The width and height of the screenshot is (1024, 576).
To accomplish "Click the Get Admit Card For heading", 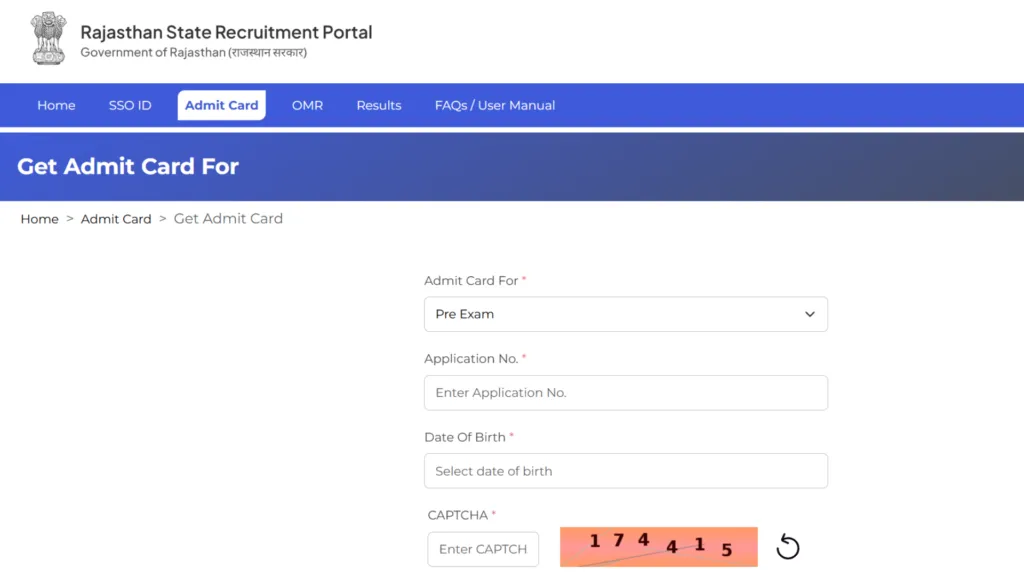I will [x=128, y=167].
